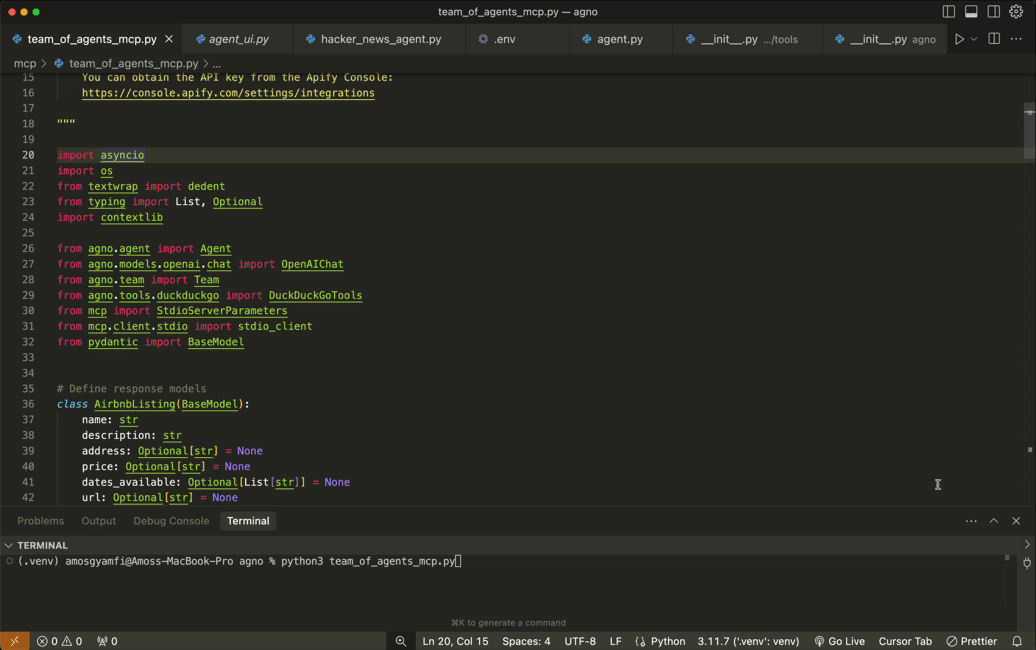Screen dimensions: 1036x650
Task: Open remote window icon at bottom-left corner
Action: point(14,641)
